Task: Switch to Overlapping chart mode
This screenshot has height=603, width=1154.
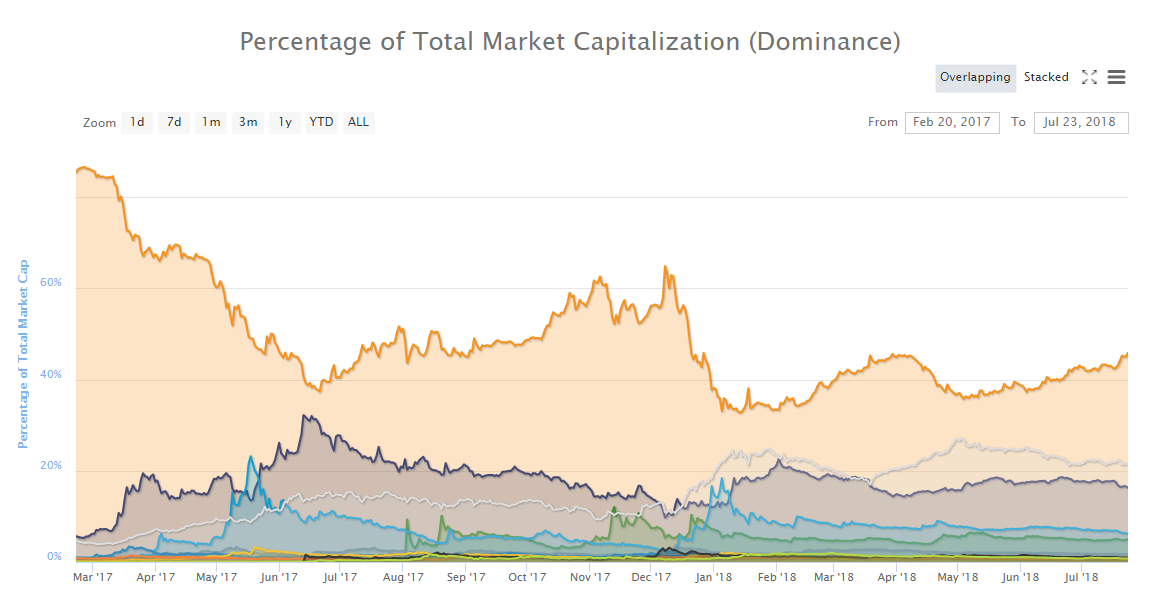Action: 975,77
